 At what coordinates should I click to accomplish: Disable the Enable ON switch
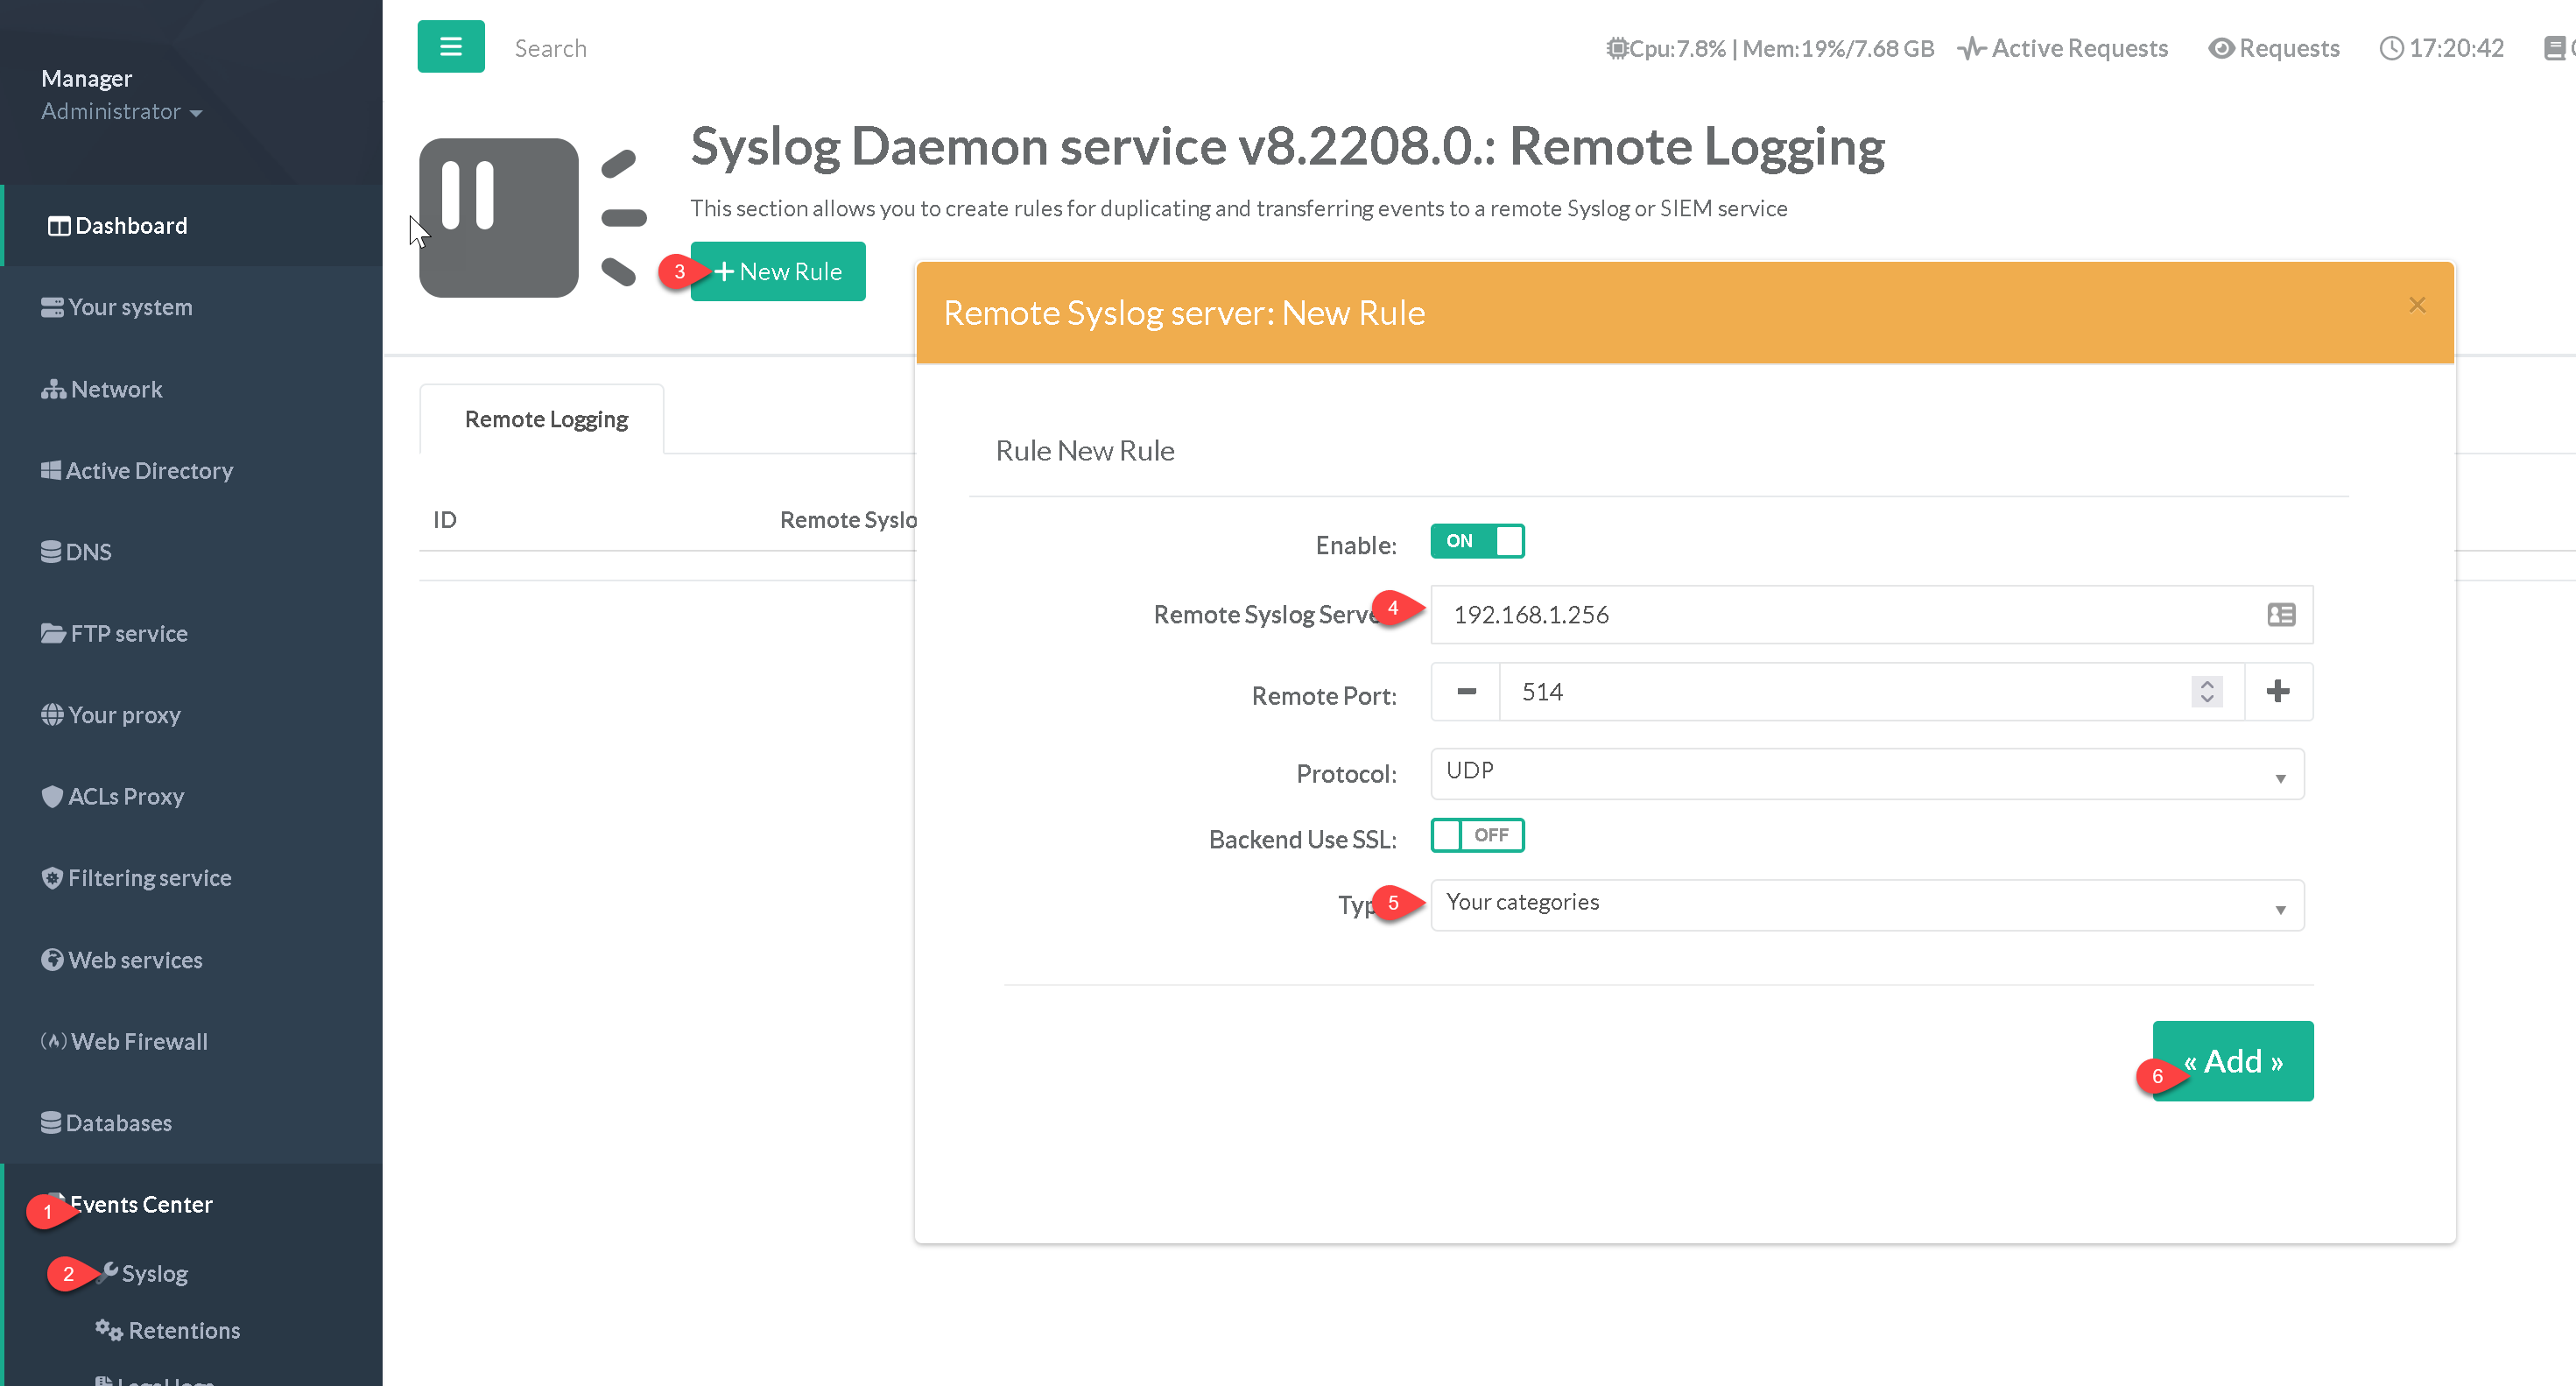[1477, 541]
